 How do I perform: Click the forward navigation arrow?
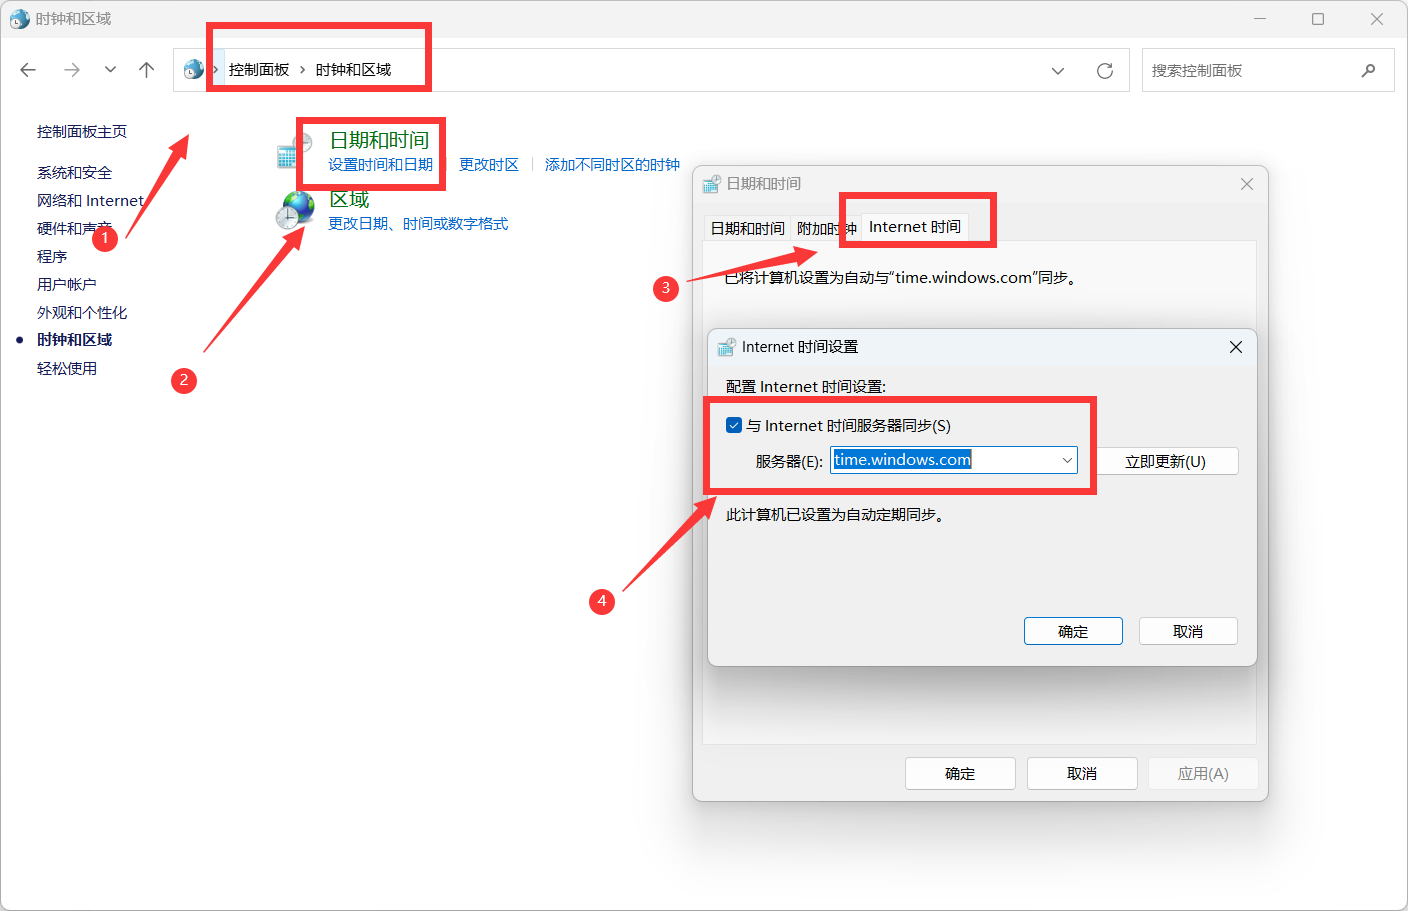tap(72, 70)
